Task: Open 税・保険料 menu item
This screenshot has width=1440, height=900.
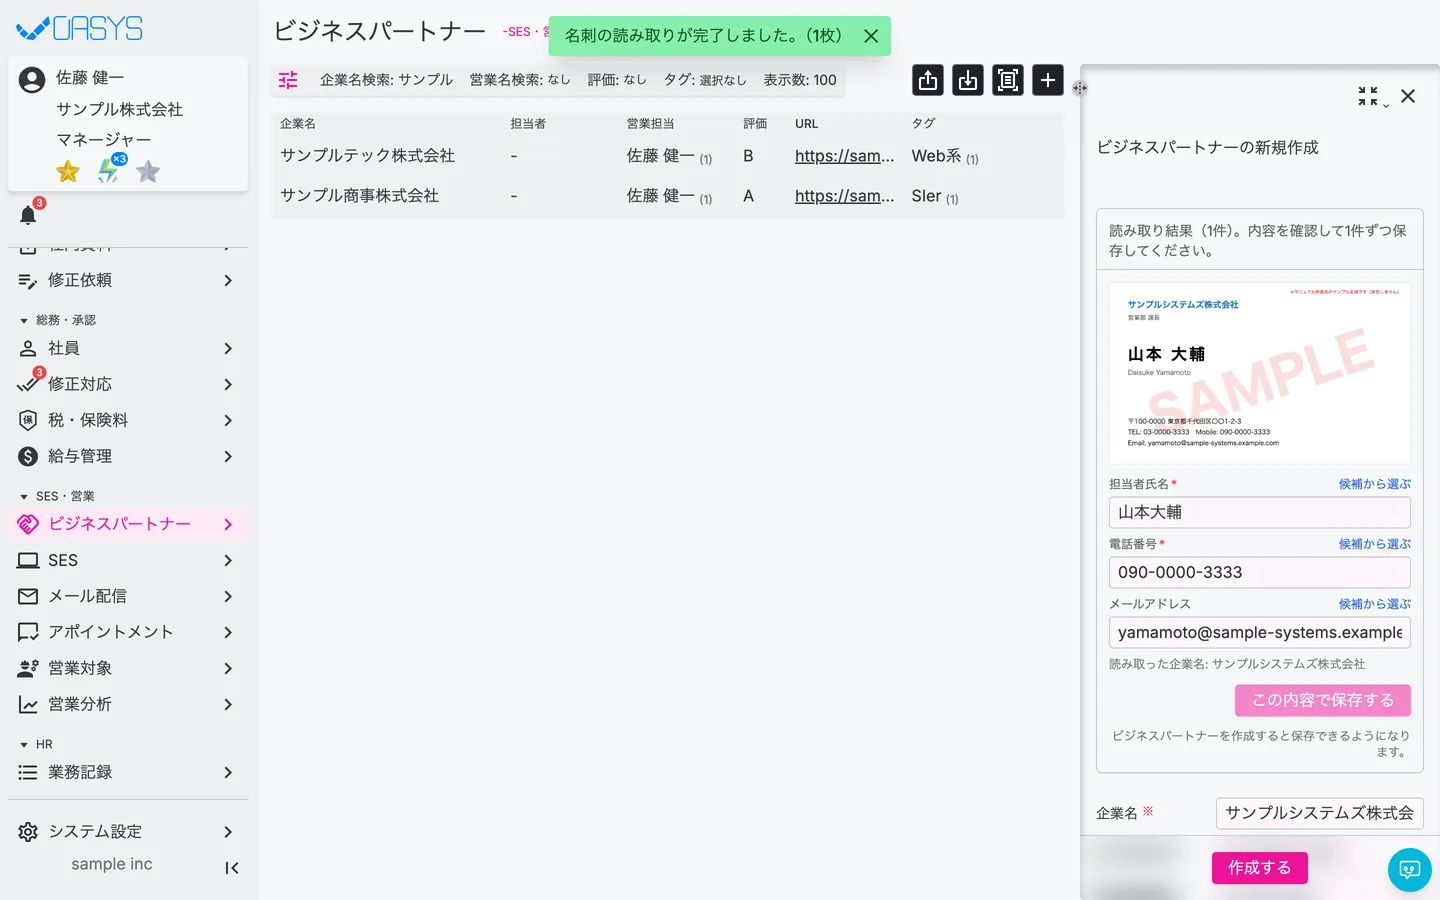Action: point(128,420)
